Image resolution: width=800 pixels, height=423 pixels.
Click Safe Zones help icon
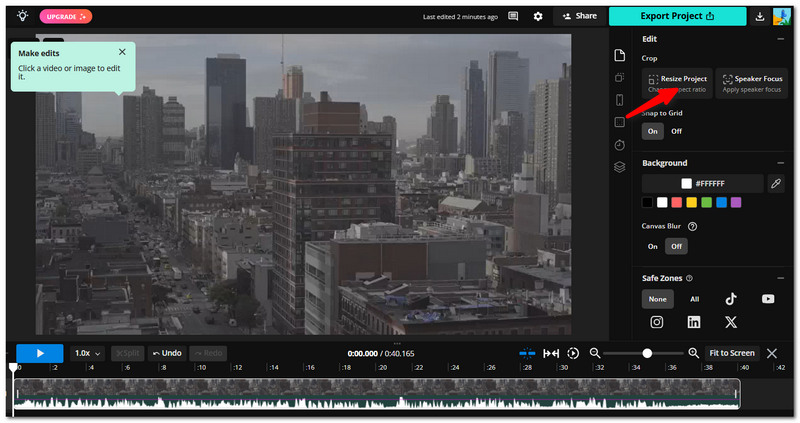(689, 278)
